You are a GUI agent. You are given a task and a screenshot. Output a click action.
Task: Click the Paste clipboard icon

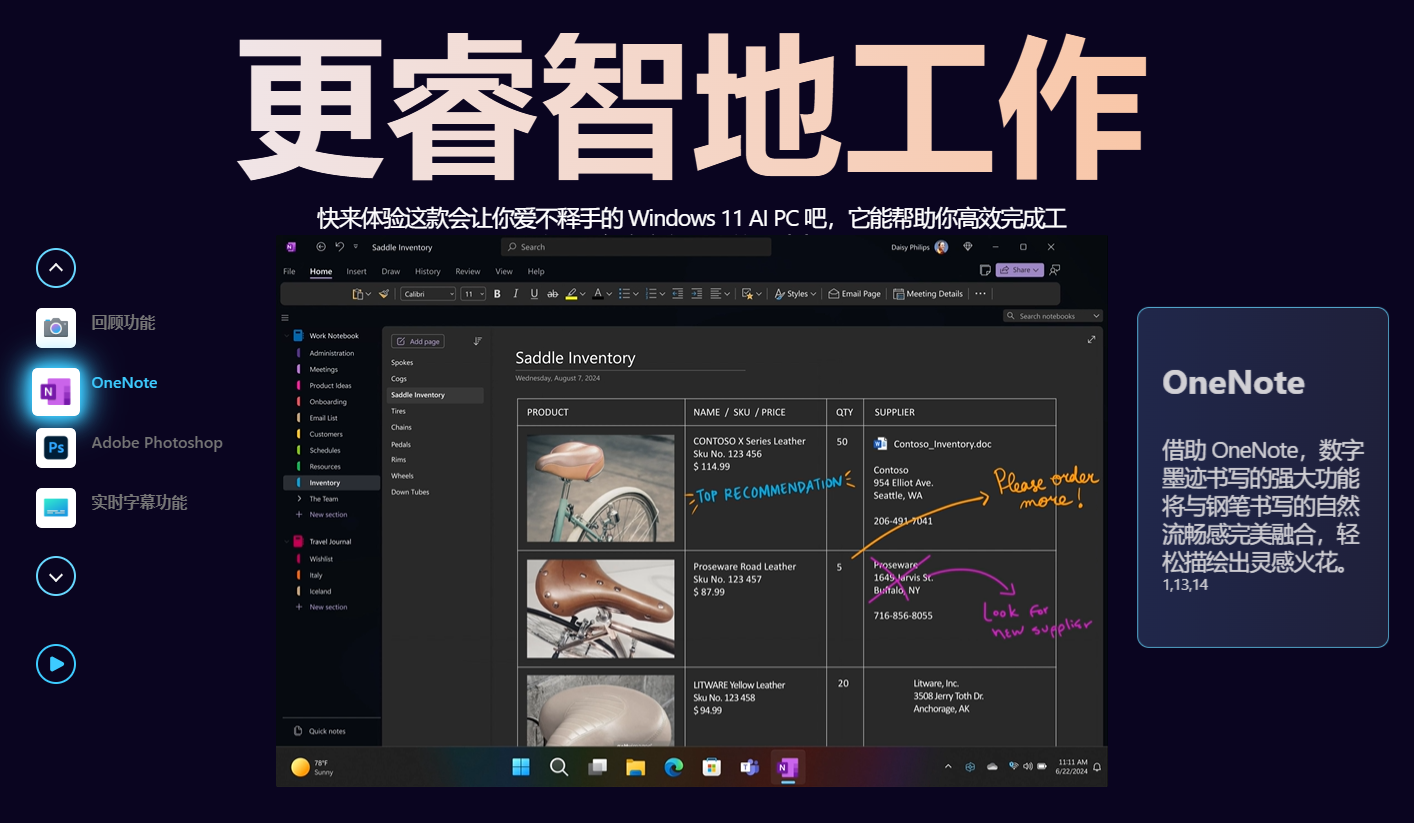(358, 294)
